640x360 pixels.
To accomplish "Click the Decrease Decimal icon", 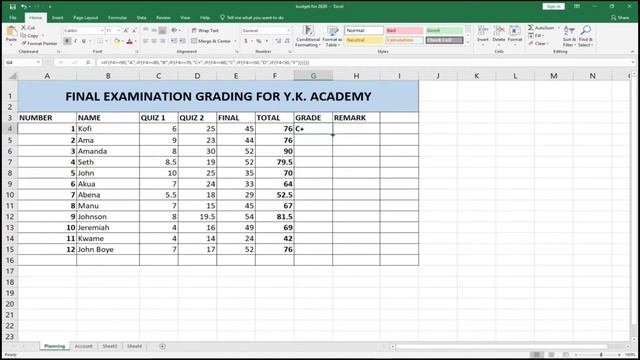I will [x=287, y=41].
